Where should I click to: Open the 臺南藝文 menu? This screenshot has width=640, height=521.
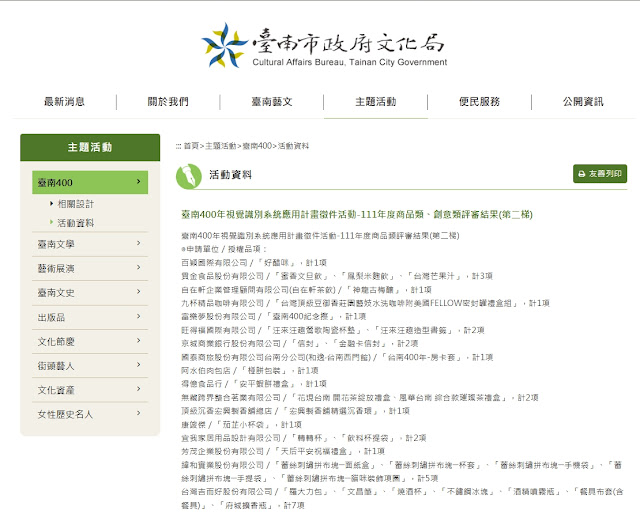click(272, 102)
